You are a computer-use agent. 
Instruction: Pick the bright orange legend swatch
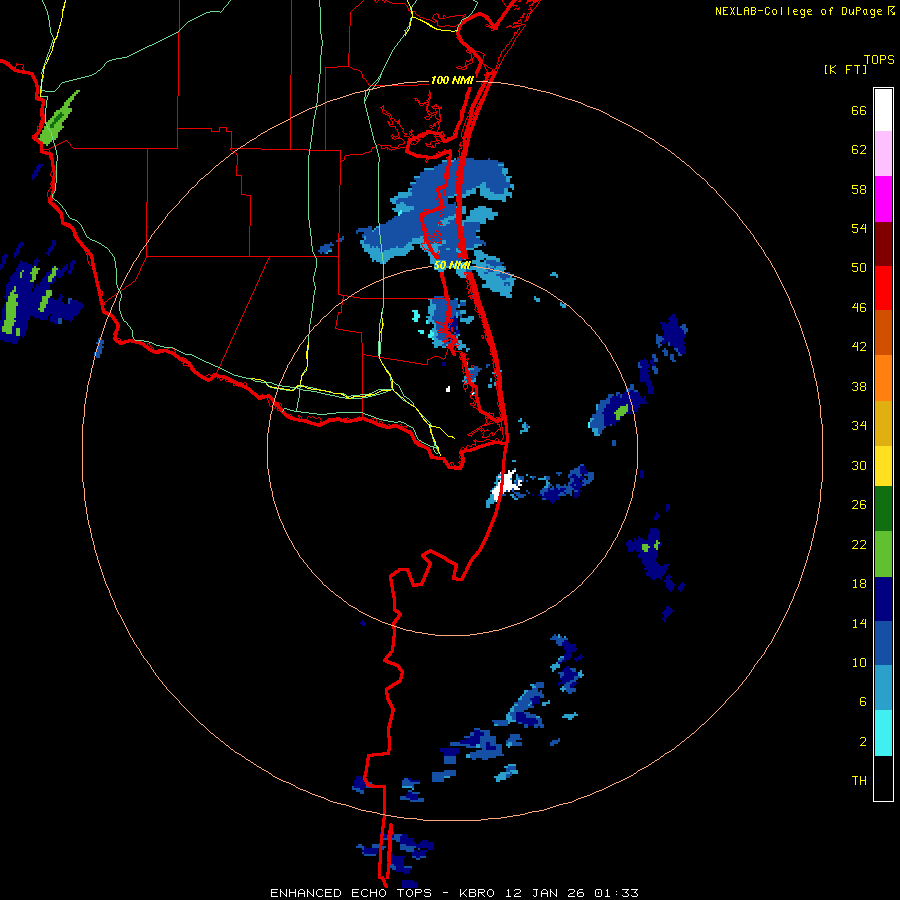(883, 378)
